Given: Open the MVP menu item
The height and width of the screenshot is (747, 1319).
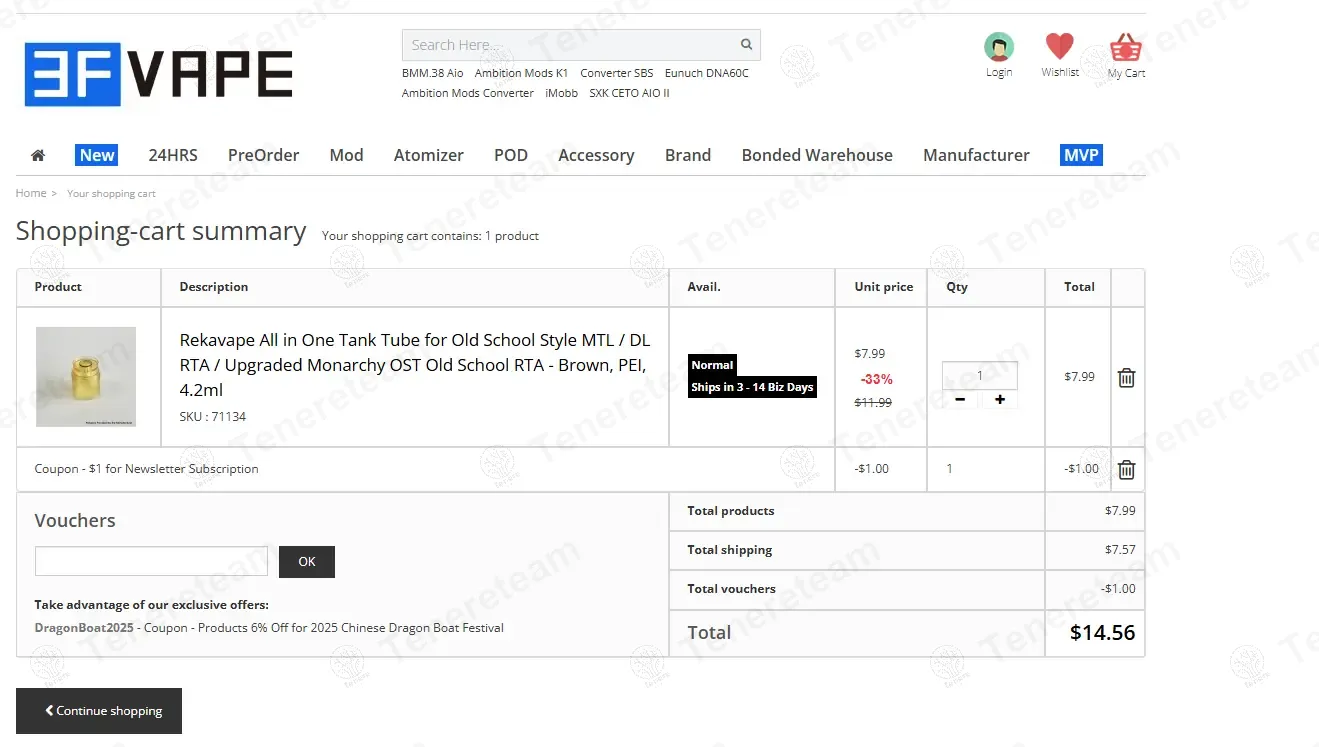Looking at the screenshot, I should click(1081, 155).
